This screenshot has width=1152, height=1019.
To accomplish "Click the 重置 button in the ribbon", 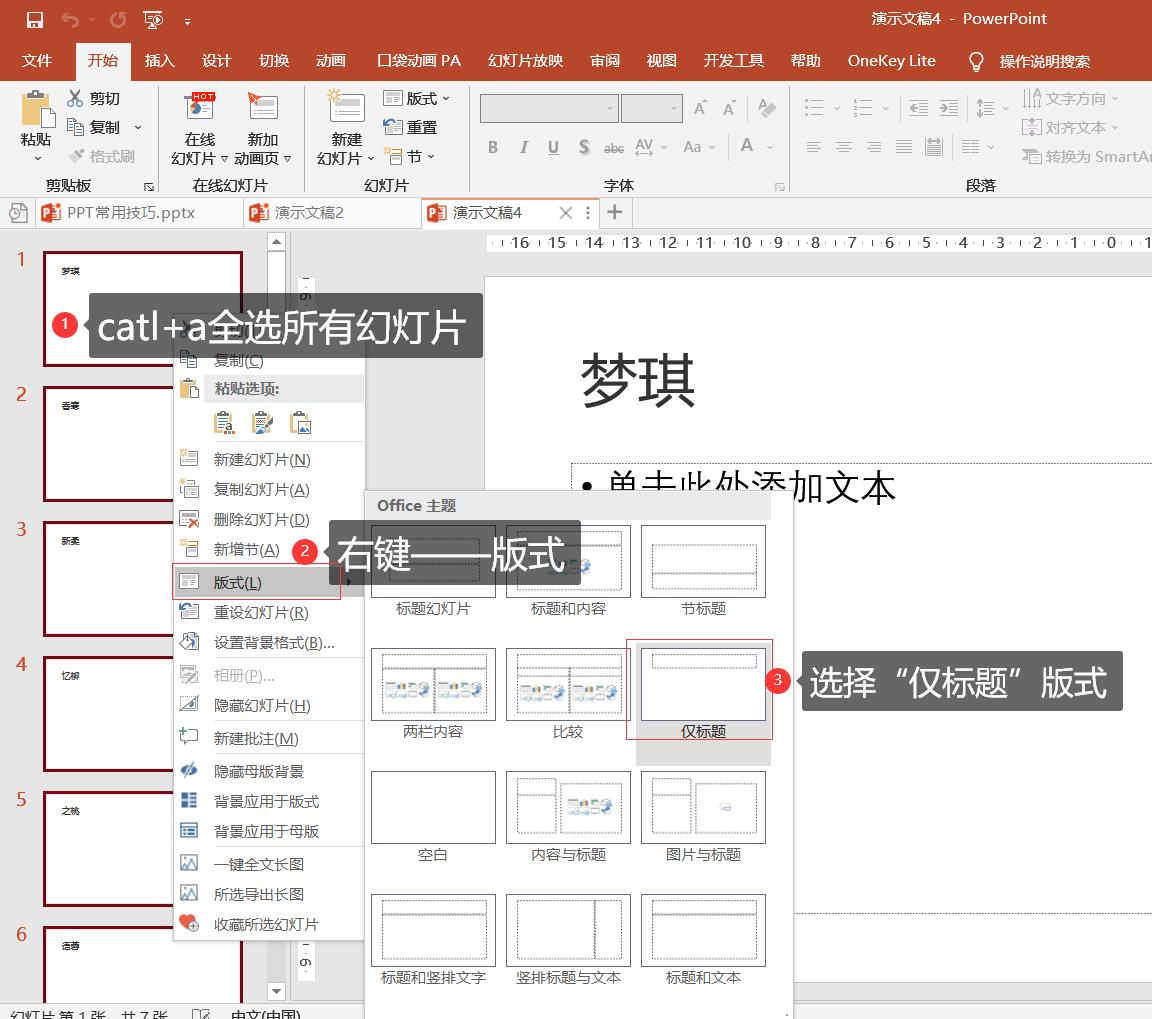I will click(410, 127).
